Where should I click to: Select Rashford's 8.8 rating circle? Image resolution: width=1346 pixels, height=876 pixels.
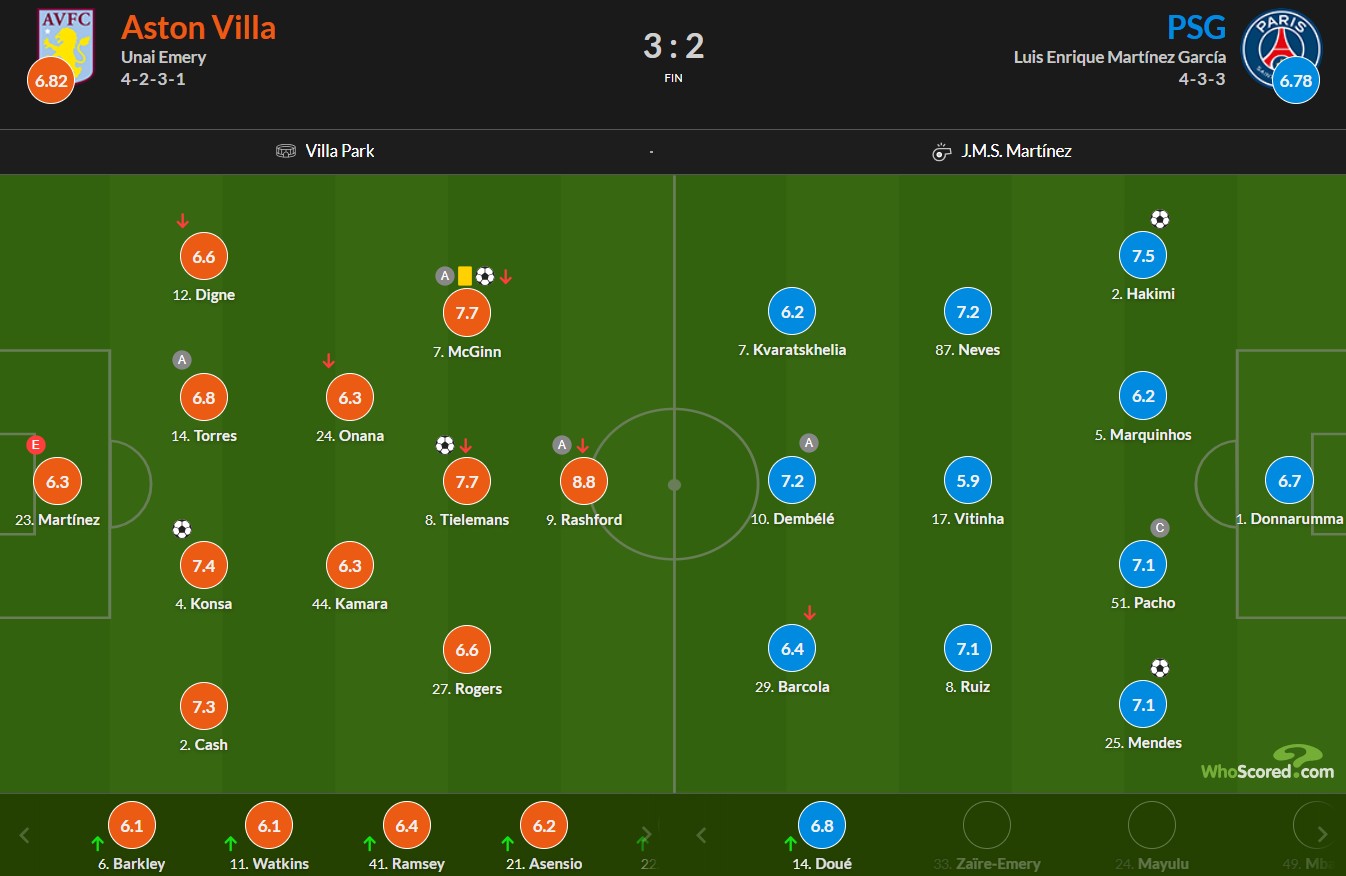584,481
